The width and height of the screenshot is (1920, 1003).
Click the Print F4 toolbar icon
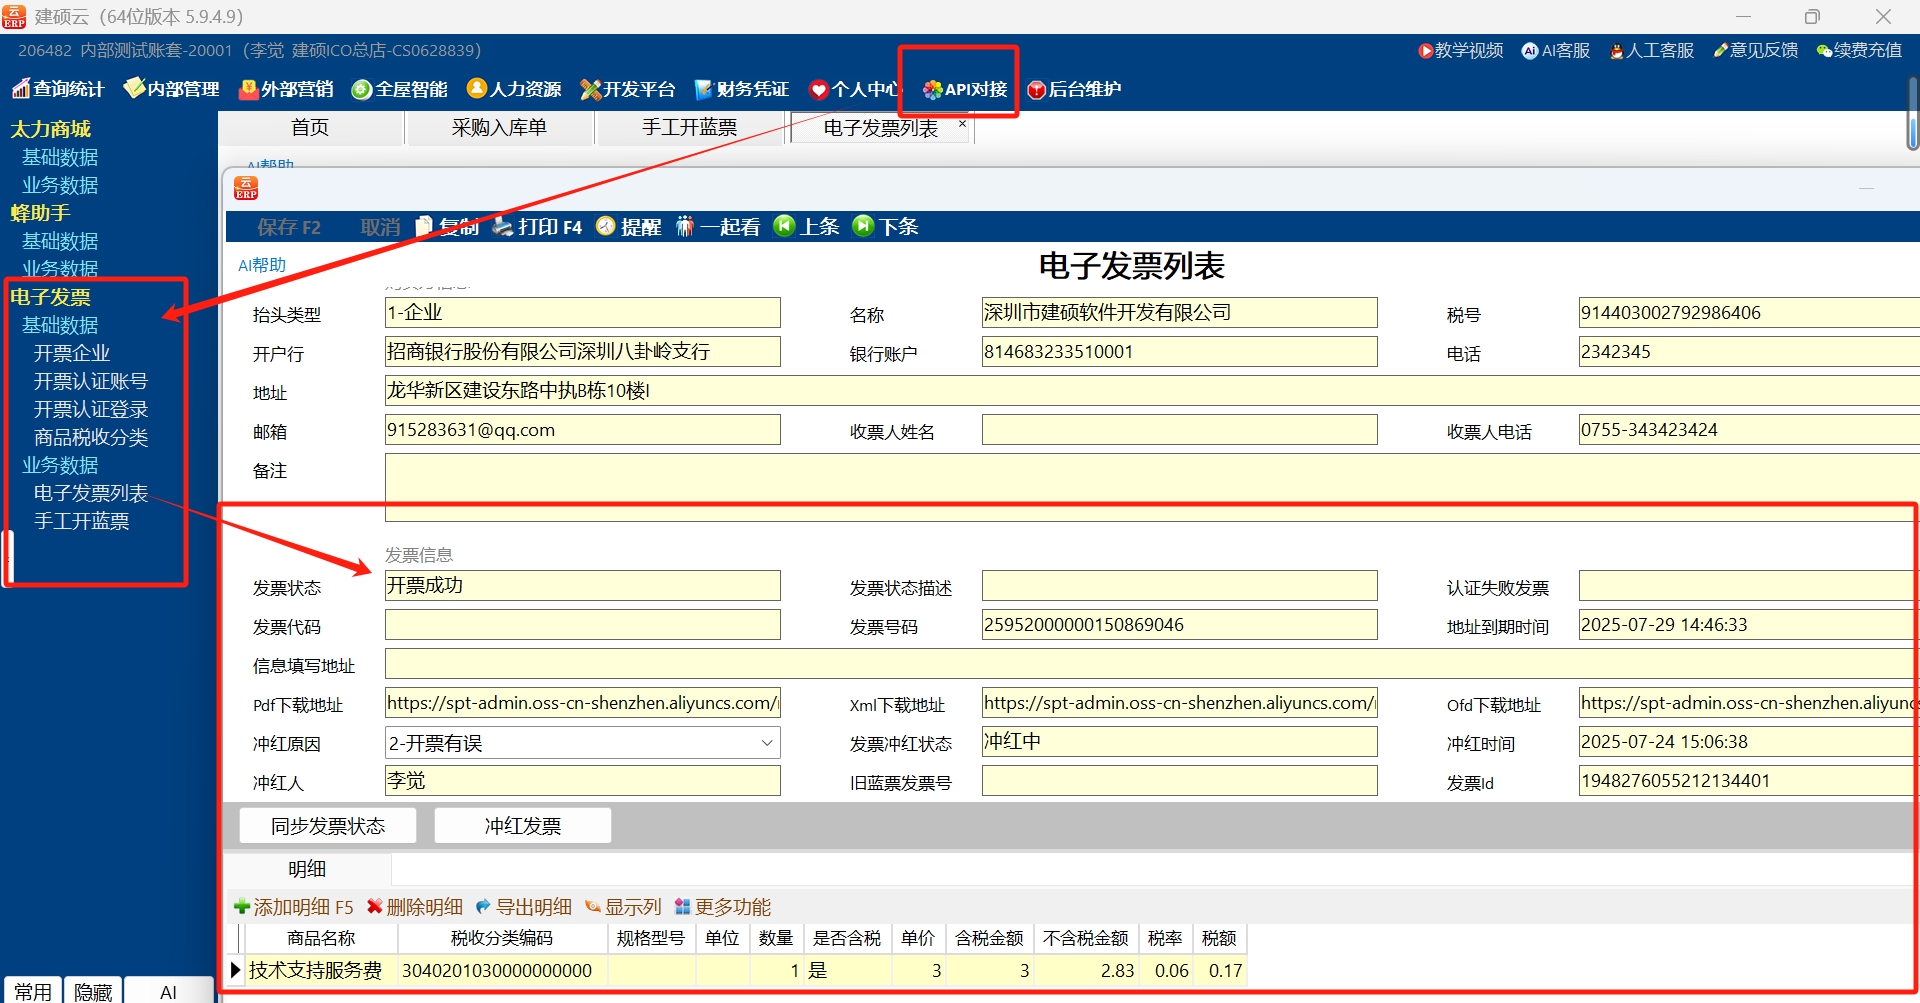tap(502, 227)
